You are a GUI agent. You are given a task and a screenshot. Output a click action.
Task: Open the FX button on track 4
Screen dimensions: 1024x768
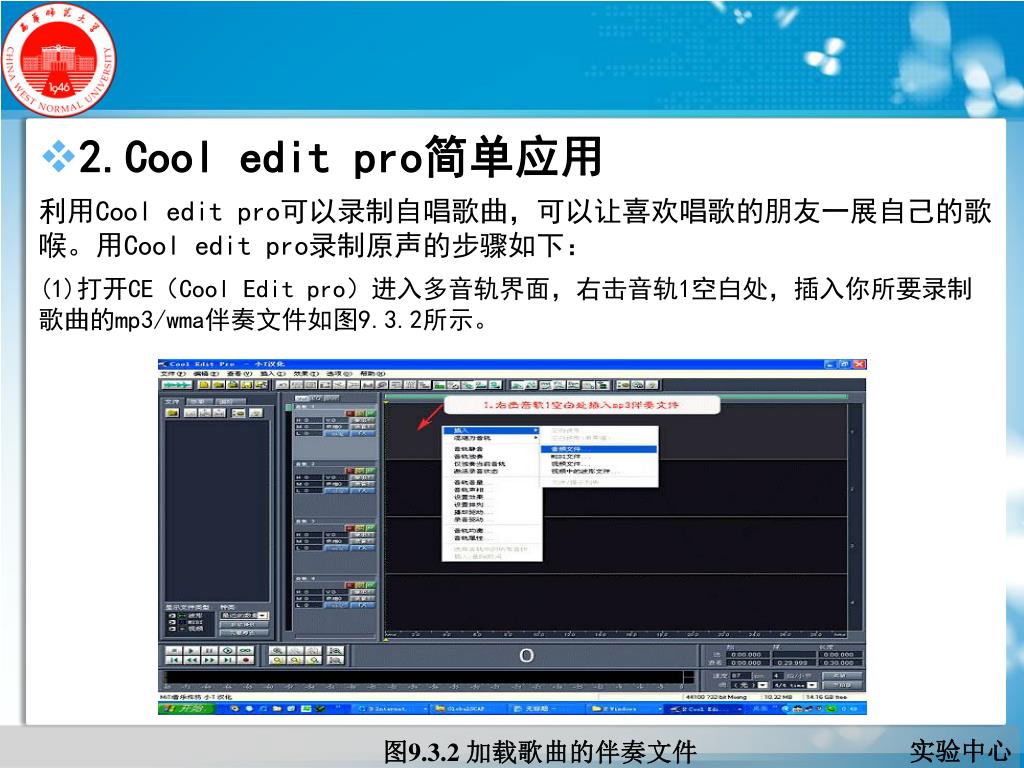coord(363,605)
